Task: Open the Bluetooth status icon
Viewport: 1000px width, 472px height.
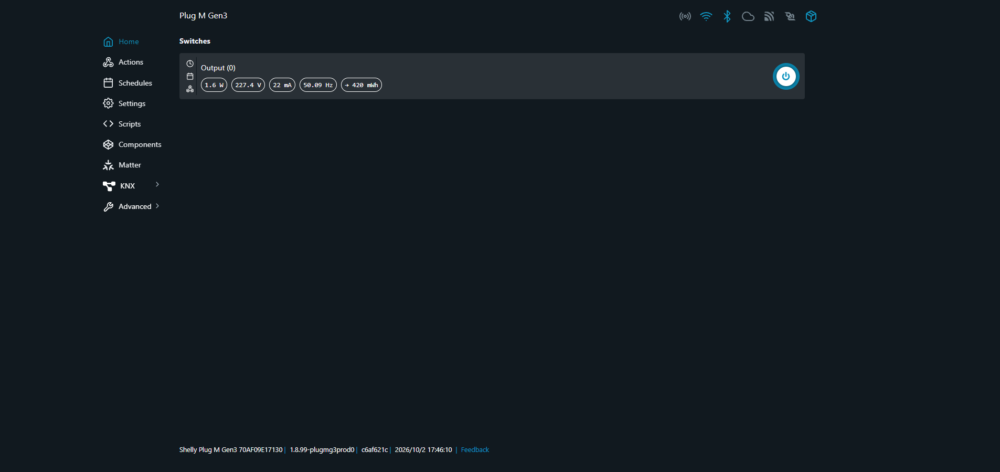Action: 726,17
